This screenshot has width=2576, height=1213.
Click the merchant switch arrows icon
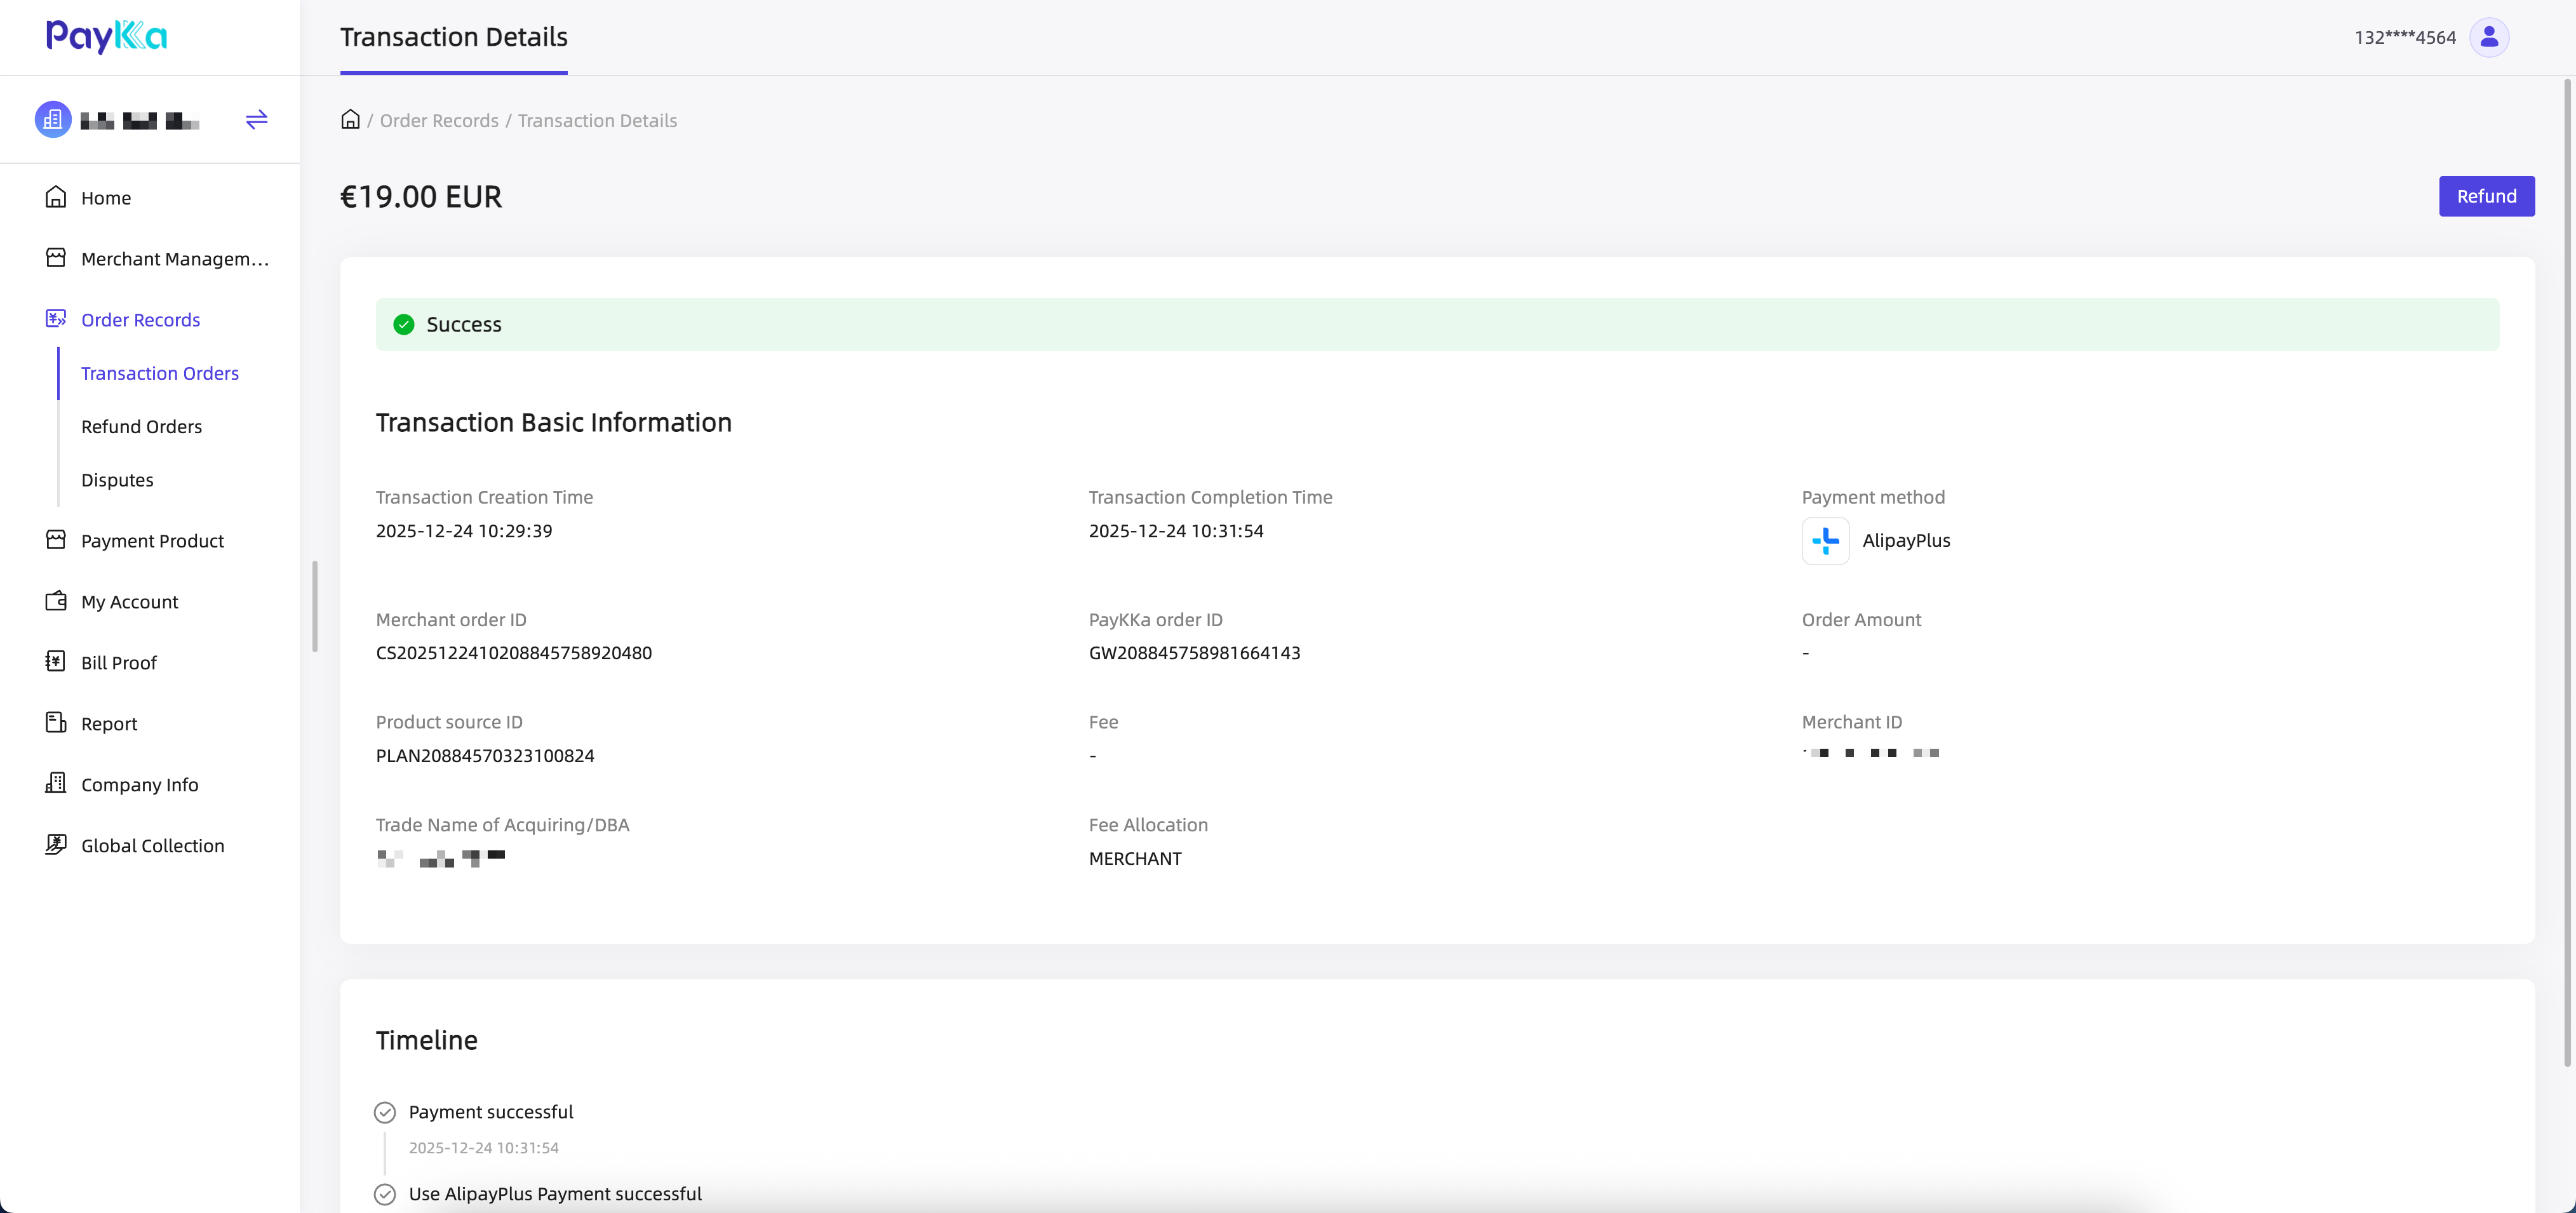click(x=257, y=120)
